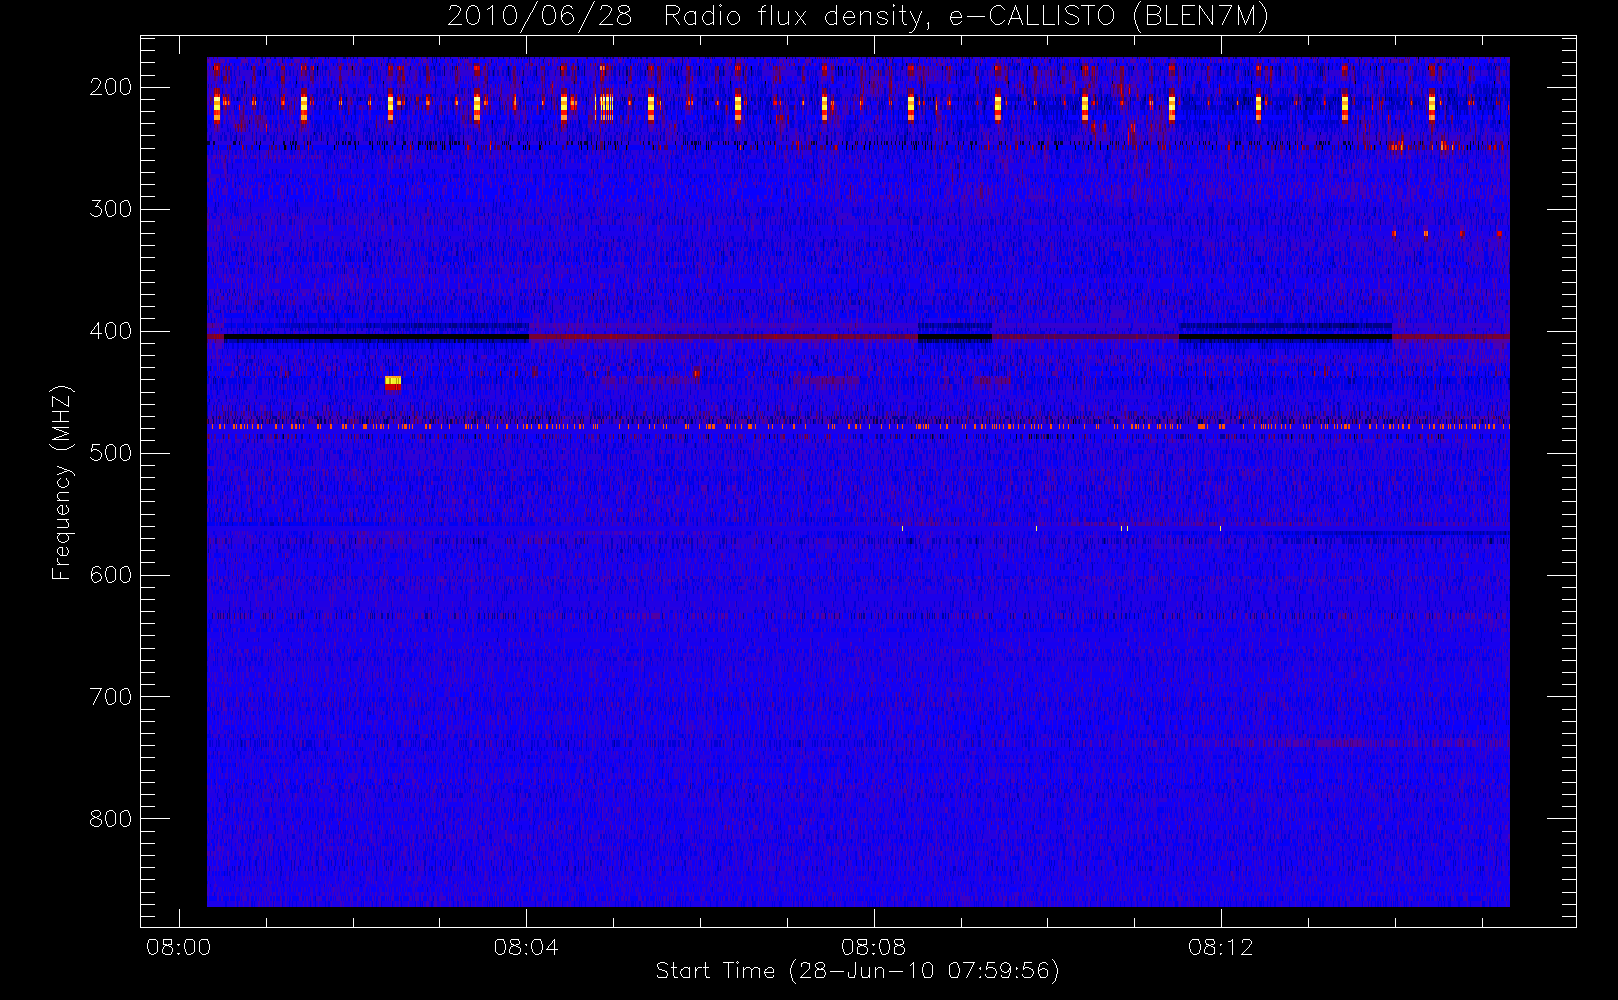
Task: Select the 600 frequency tick label
Action: pos(111,575)
